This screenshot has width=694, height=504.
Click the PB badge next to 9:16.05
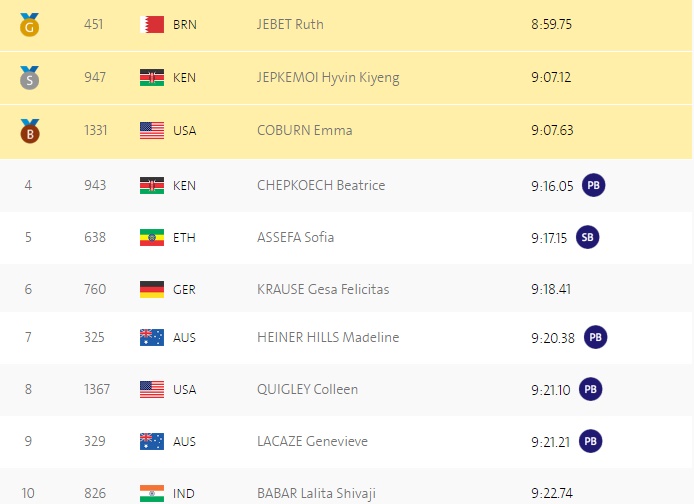point(593,185)
